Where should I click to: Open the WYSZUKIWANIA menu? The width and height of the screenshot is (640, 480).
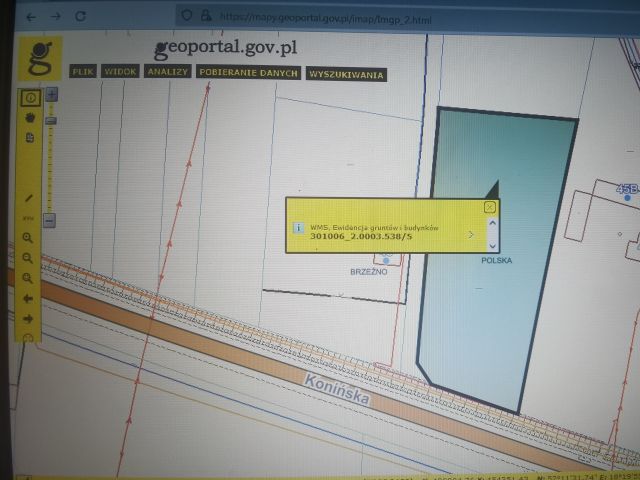tap(346, 75)
